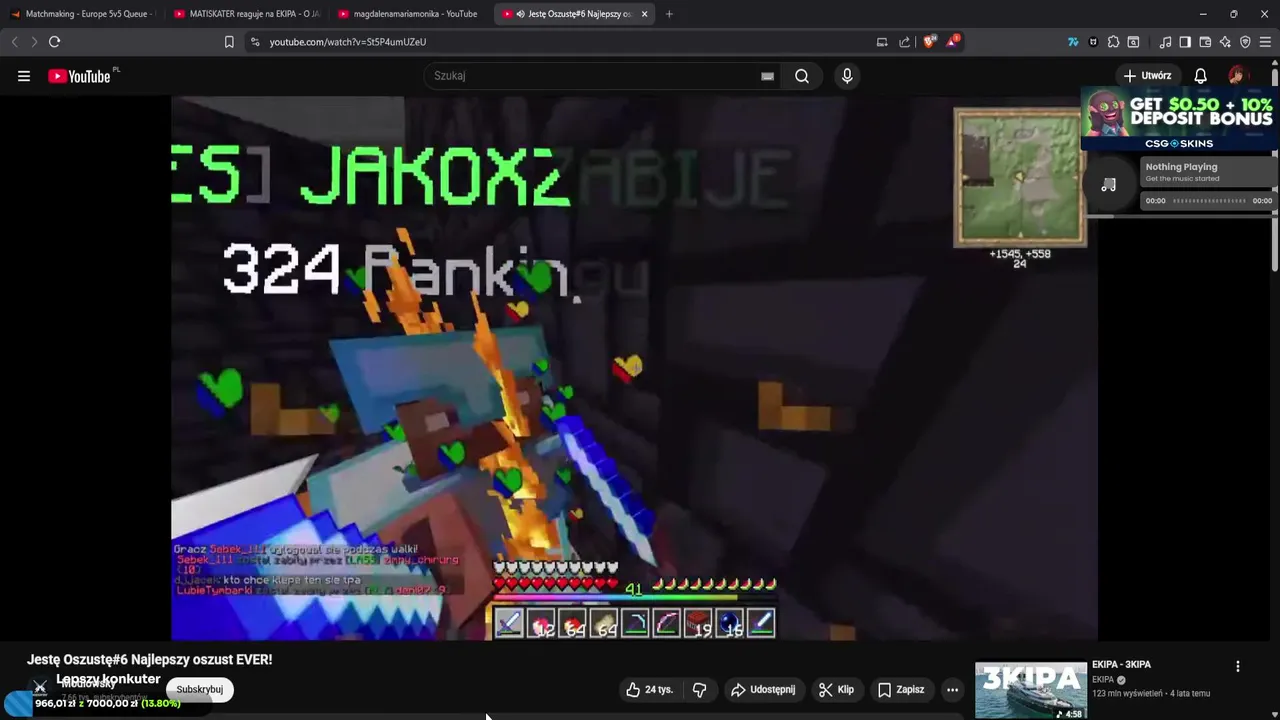The height and width of the screenshot is (720, 1280).
Task: Click the blue 7TV extension icon
Action: pos(1073,42)
